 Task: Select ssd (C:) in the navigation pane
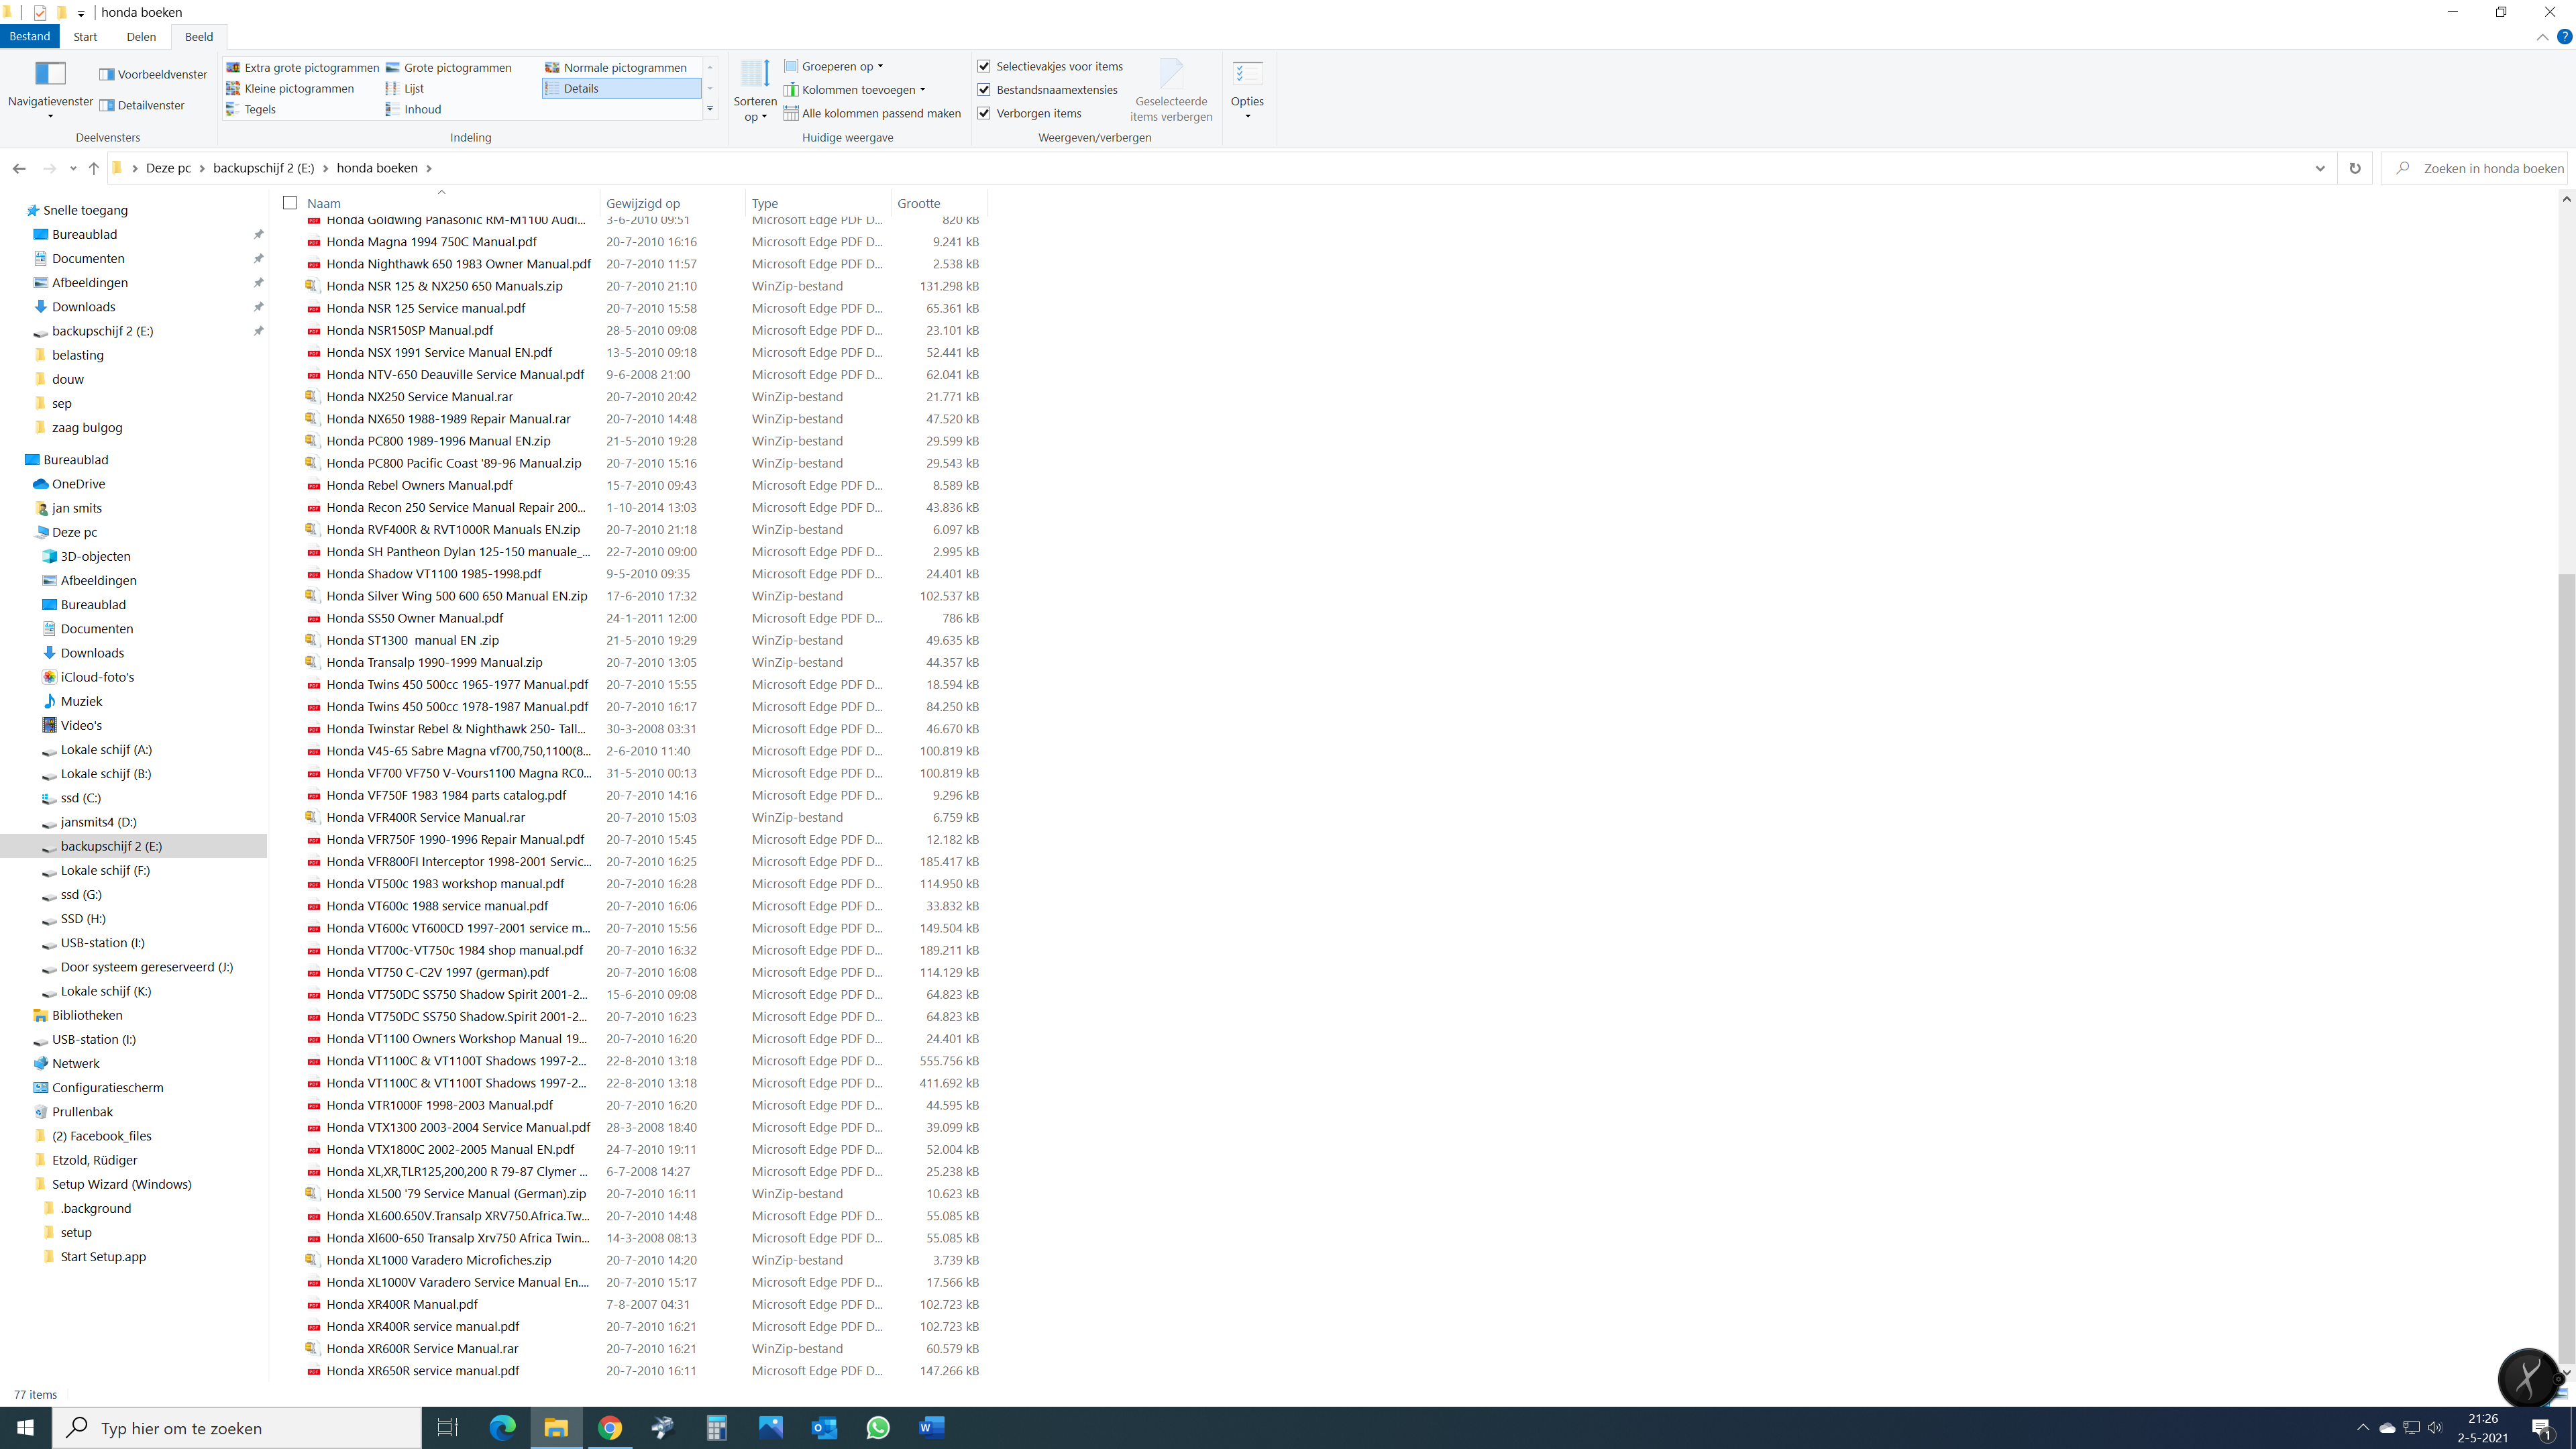[80, 798]
